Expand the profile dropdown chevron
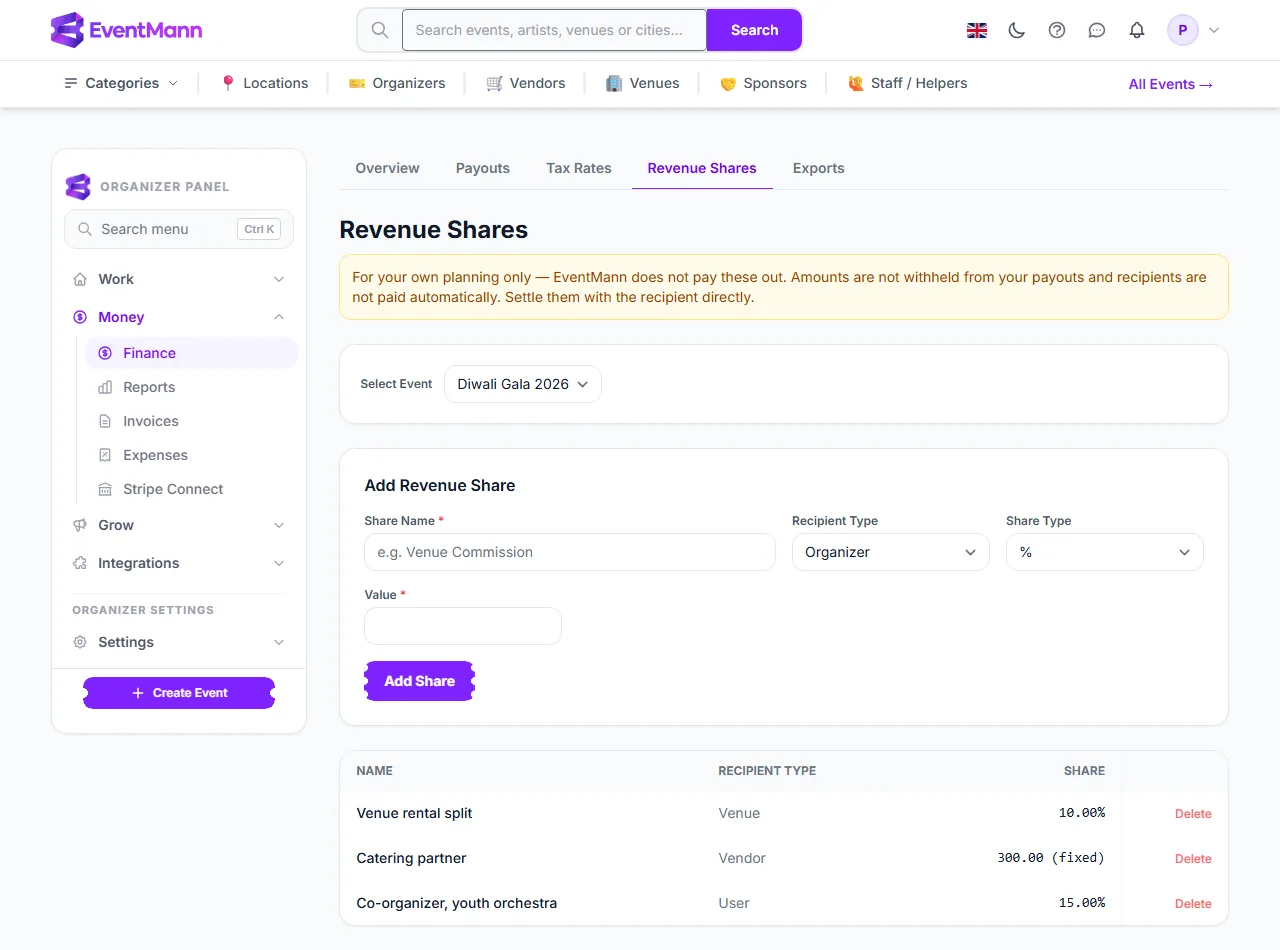Image resolution: width=1280 pixels, height=950 pixels. click(x=1214, y=30)
